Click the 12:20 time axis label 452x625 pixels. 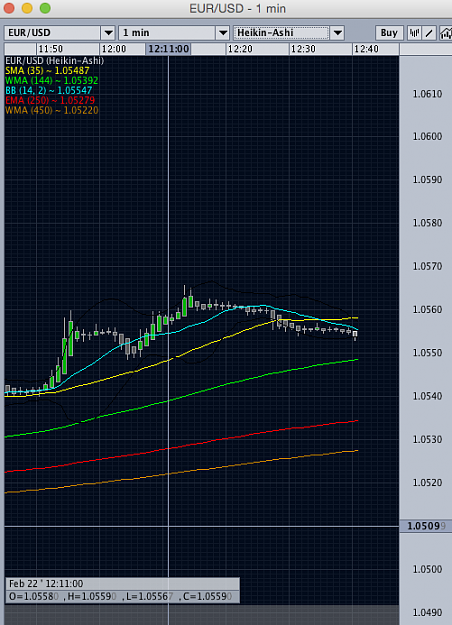click(240, 49)
